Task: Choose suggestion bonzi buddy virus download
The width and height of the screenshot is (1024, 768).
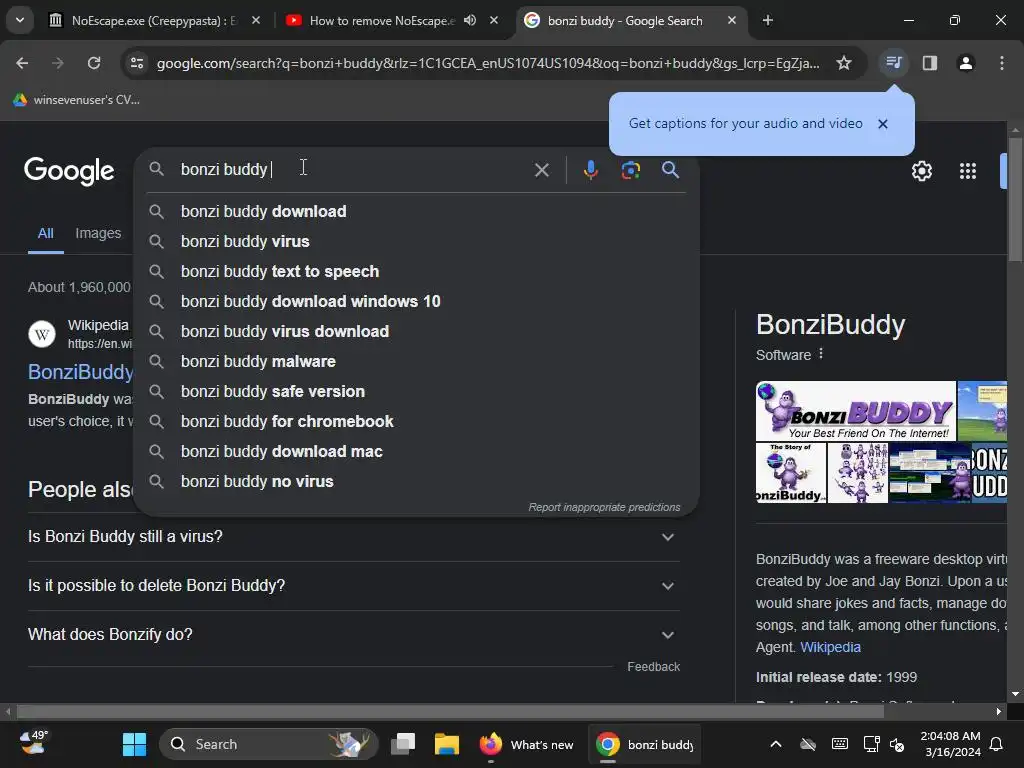Action: (x=417, y=332)
